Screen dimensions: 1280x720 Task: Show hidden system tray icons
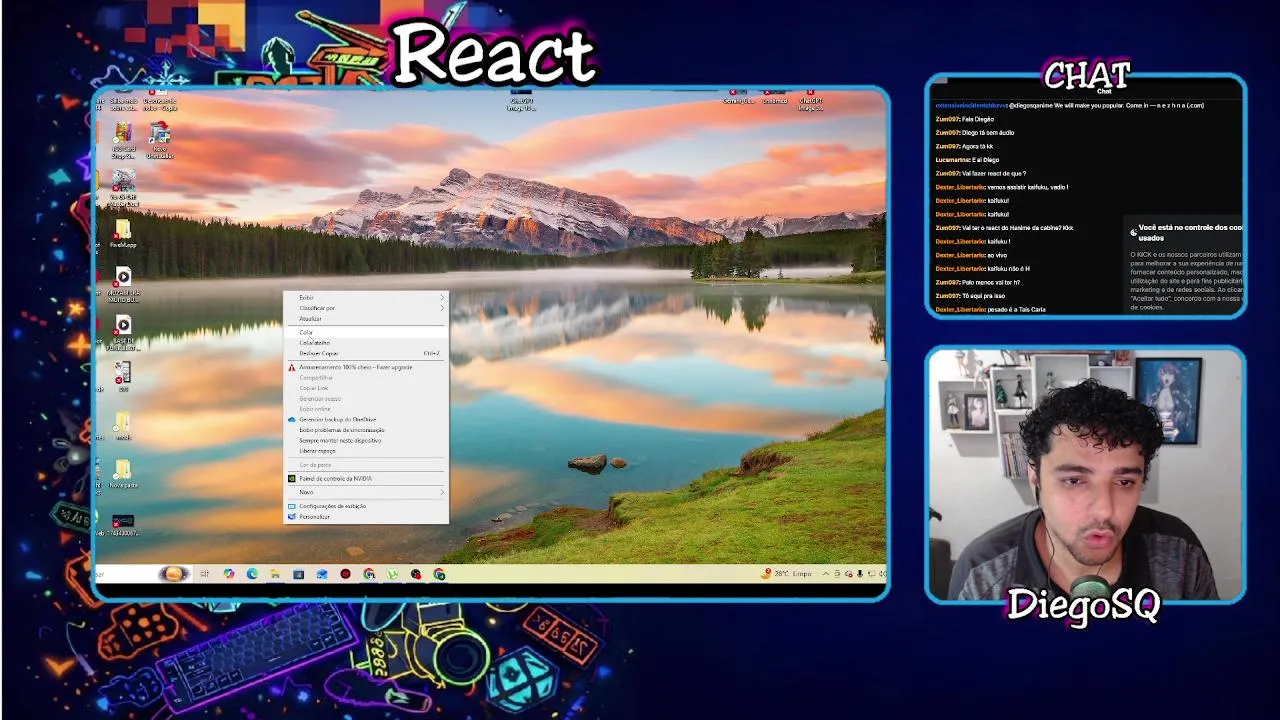(826, 574)
